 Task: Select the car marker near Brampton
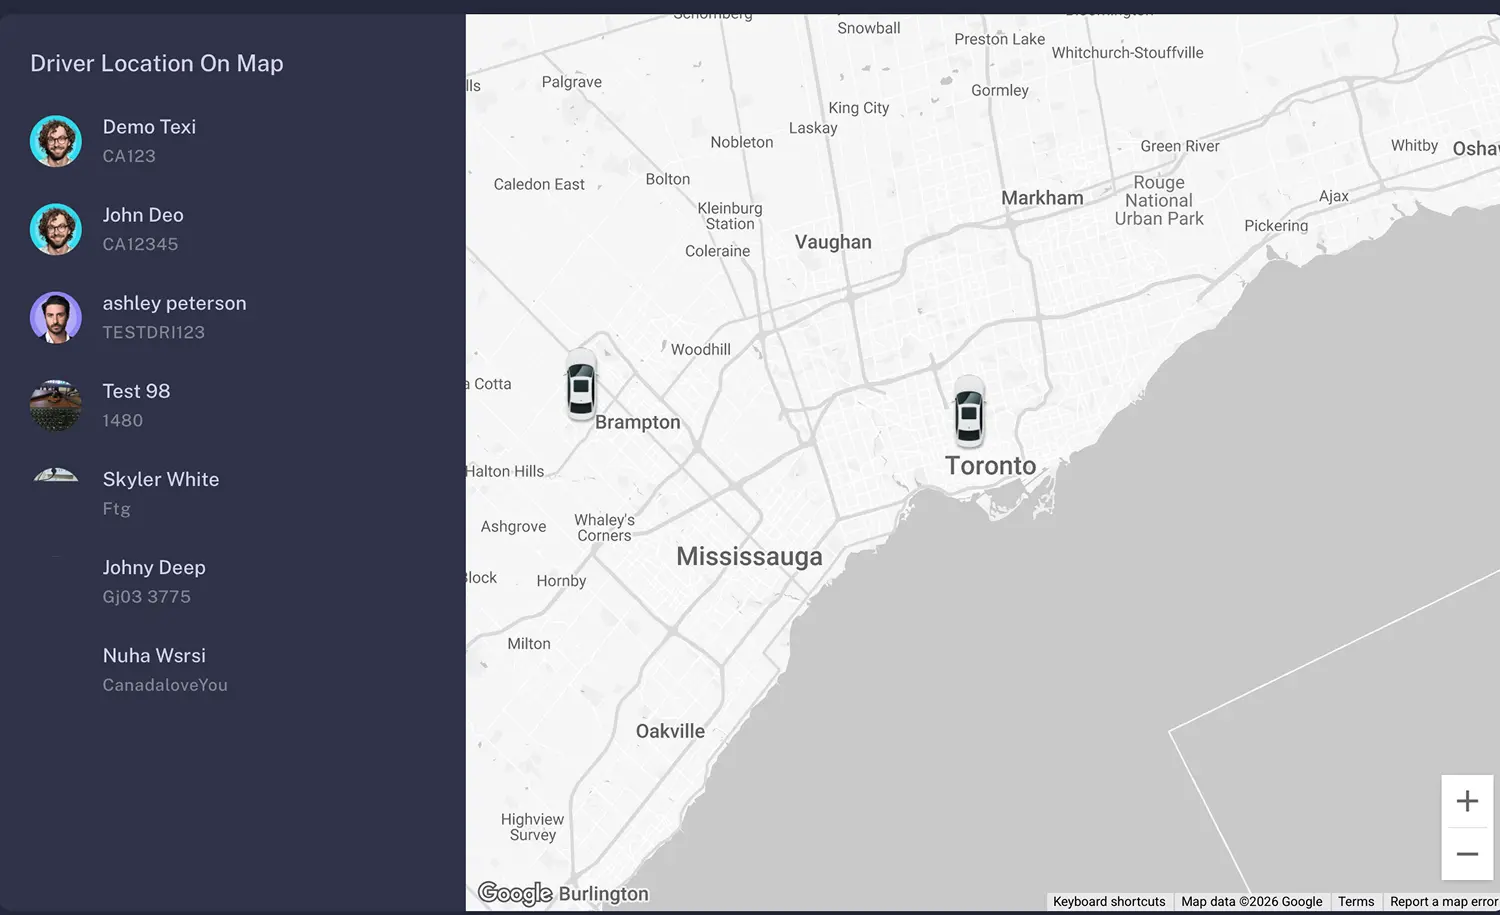click(581, 389)
